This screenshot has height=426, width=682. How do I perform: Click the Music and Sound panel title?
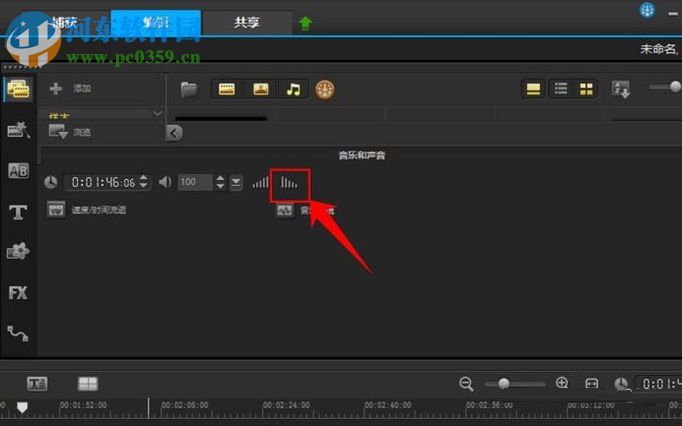pyautogui.click(x=362, y=155)
